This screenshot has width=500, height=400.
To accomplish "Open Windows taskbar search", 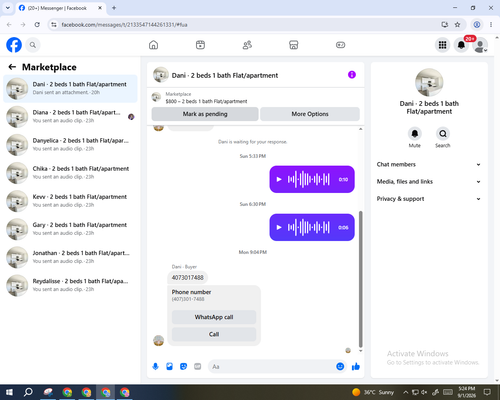I will point(28,392).
